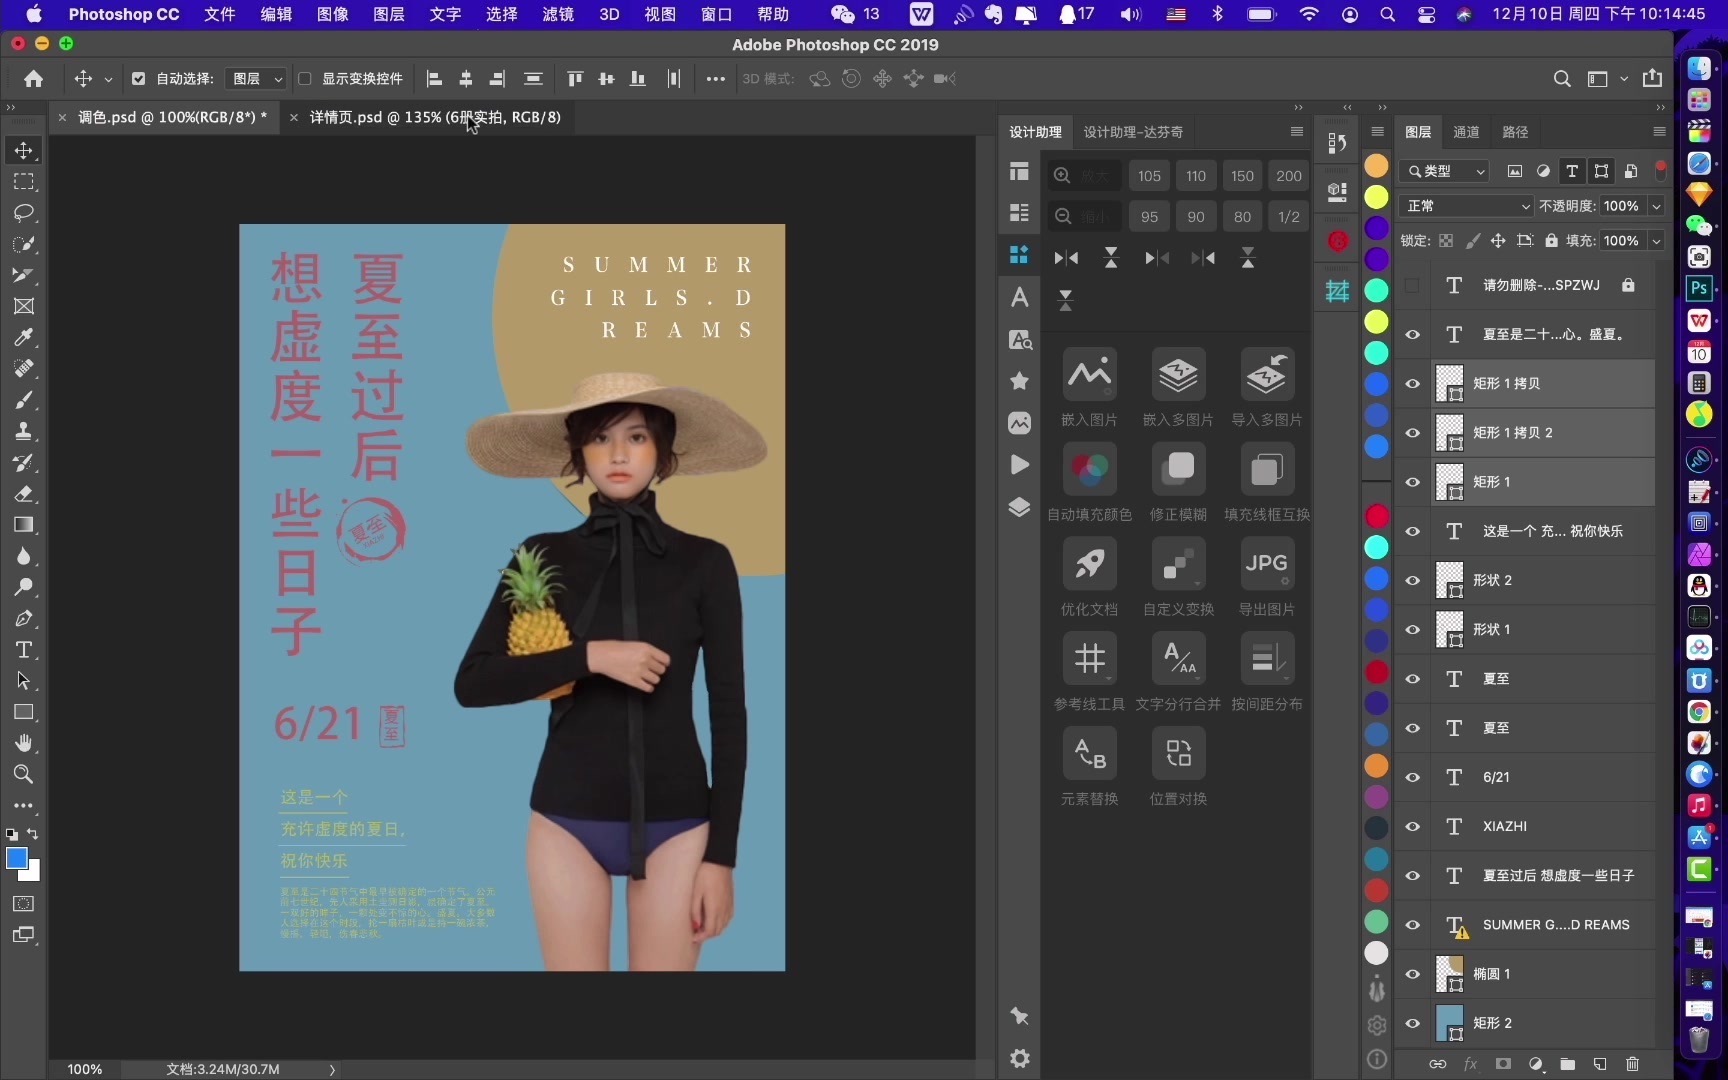Open the layer filter 类型 dropdown

tap(1445, 170)
